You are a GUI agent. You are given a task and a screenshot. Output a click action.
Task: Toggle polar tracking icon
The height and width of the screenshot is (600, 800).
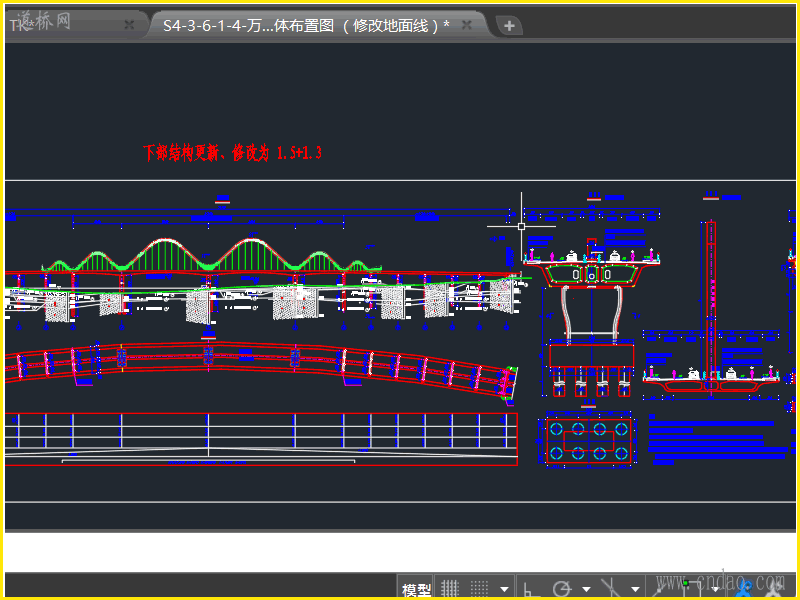click(x=562, y=589)
